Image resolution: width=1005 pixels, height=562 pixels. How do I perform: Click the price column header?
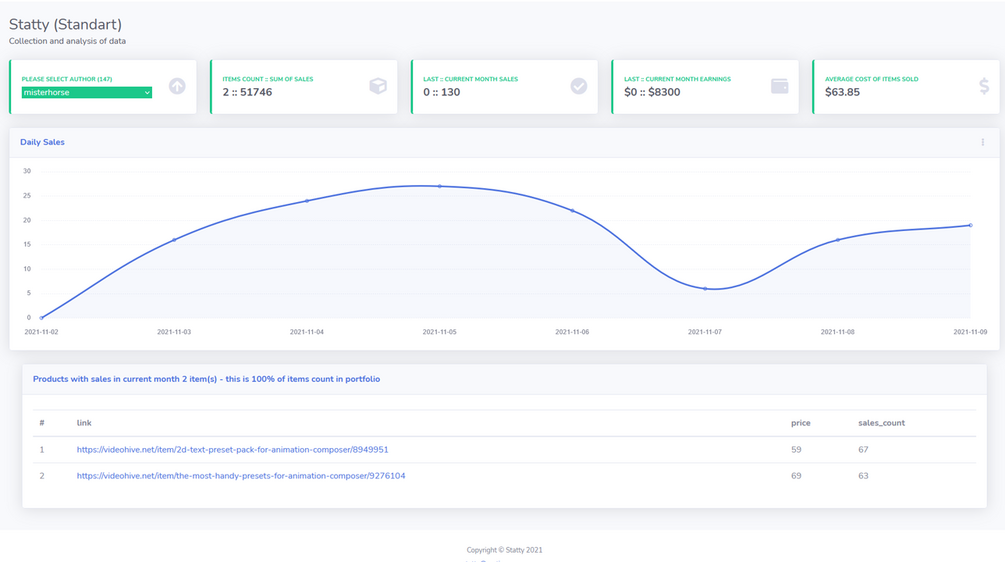[x=801, y=423]
